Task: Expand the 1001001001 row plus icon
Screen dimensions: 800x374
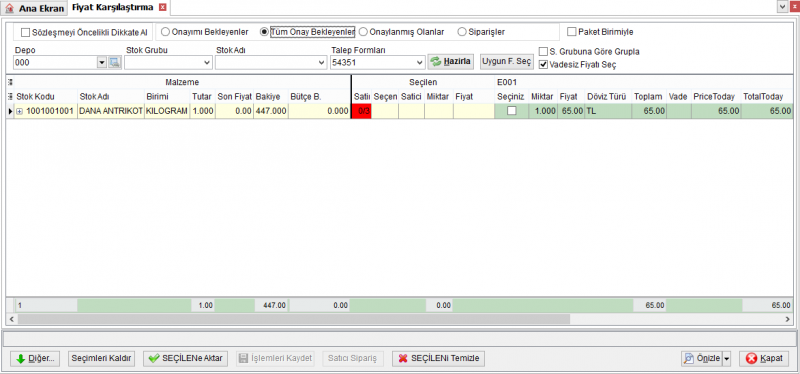Action: click(19, 111)
